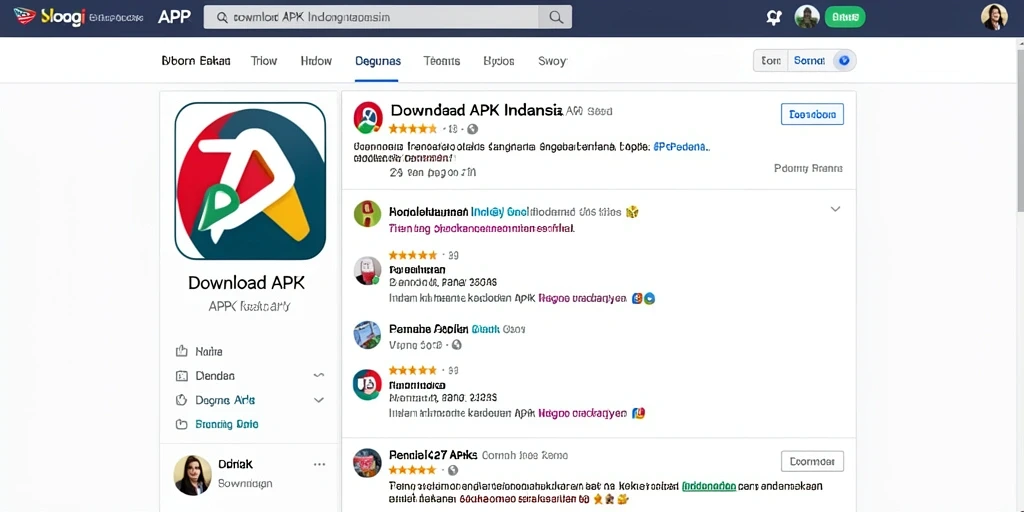Click the reaction icon after second review text
Viewport: 1024px width, 512px height.
click(639, 413)
